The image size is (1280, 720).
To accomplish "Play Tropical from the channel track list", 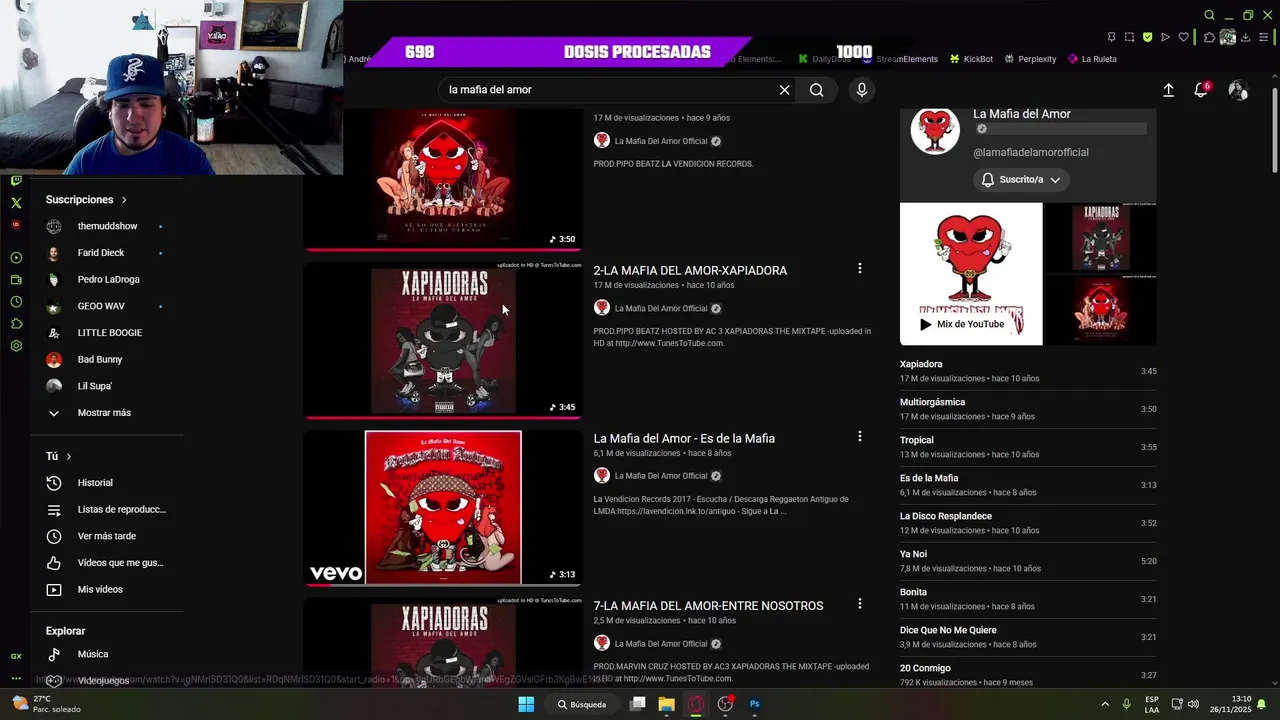I will [1028, 447].
